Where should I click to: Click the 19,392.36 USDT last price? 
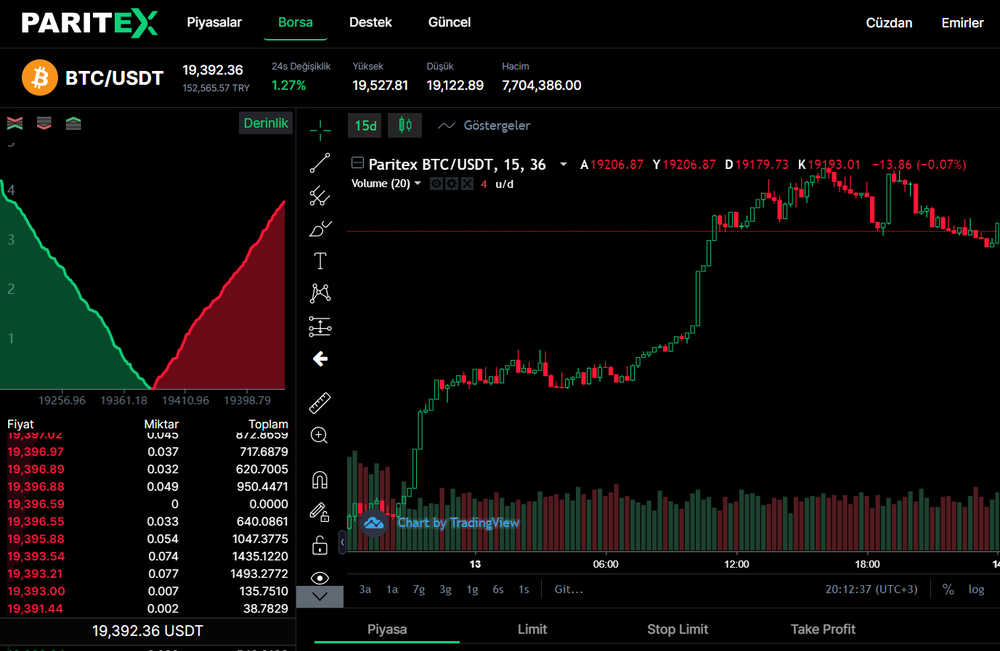pos(147,631)
